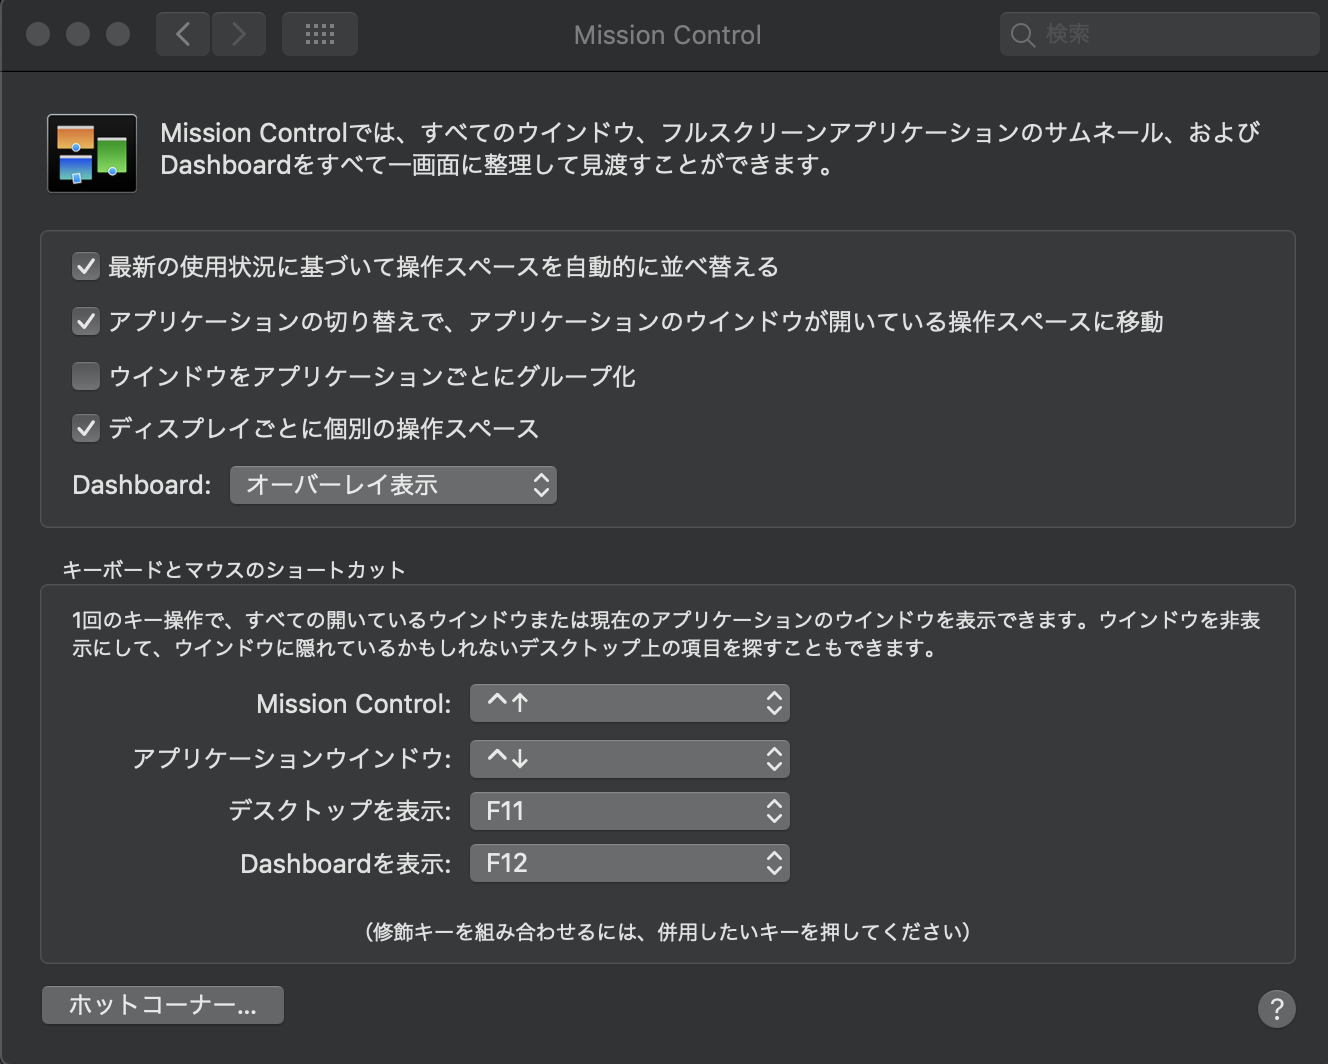Open the Mission Control shortcut dropdown
Screen dimensions: 1328x1064
[x=630, y=703]
